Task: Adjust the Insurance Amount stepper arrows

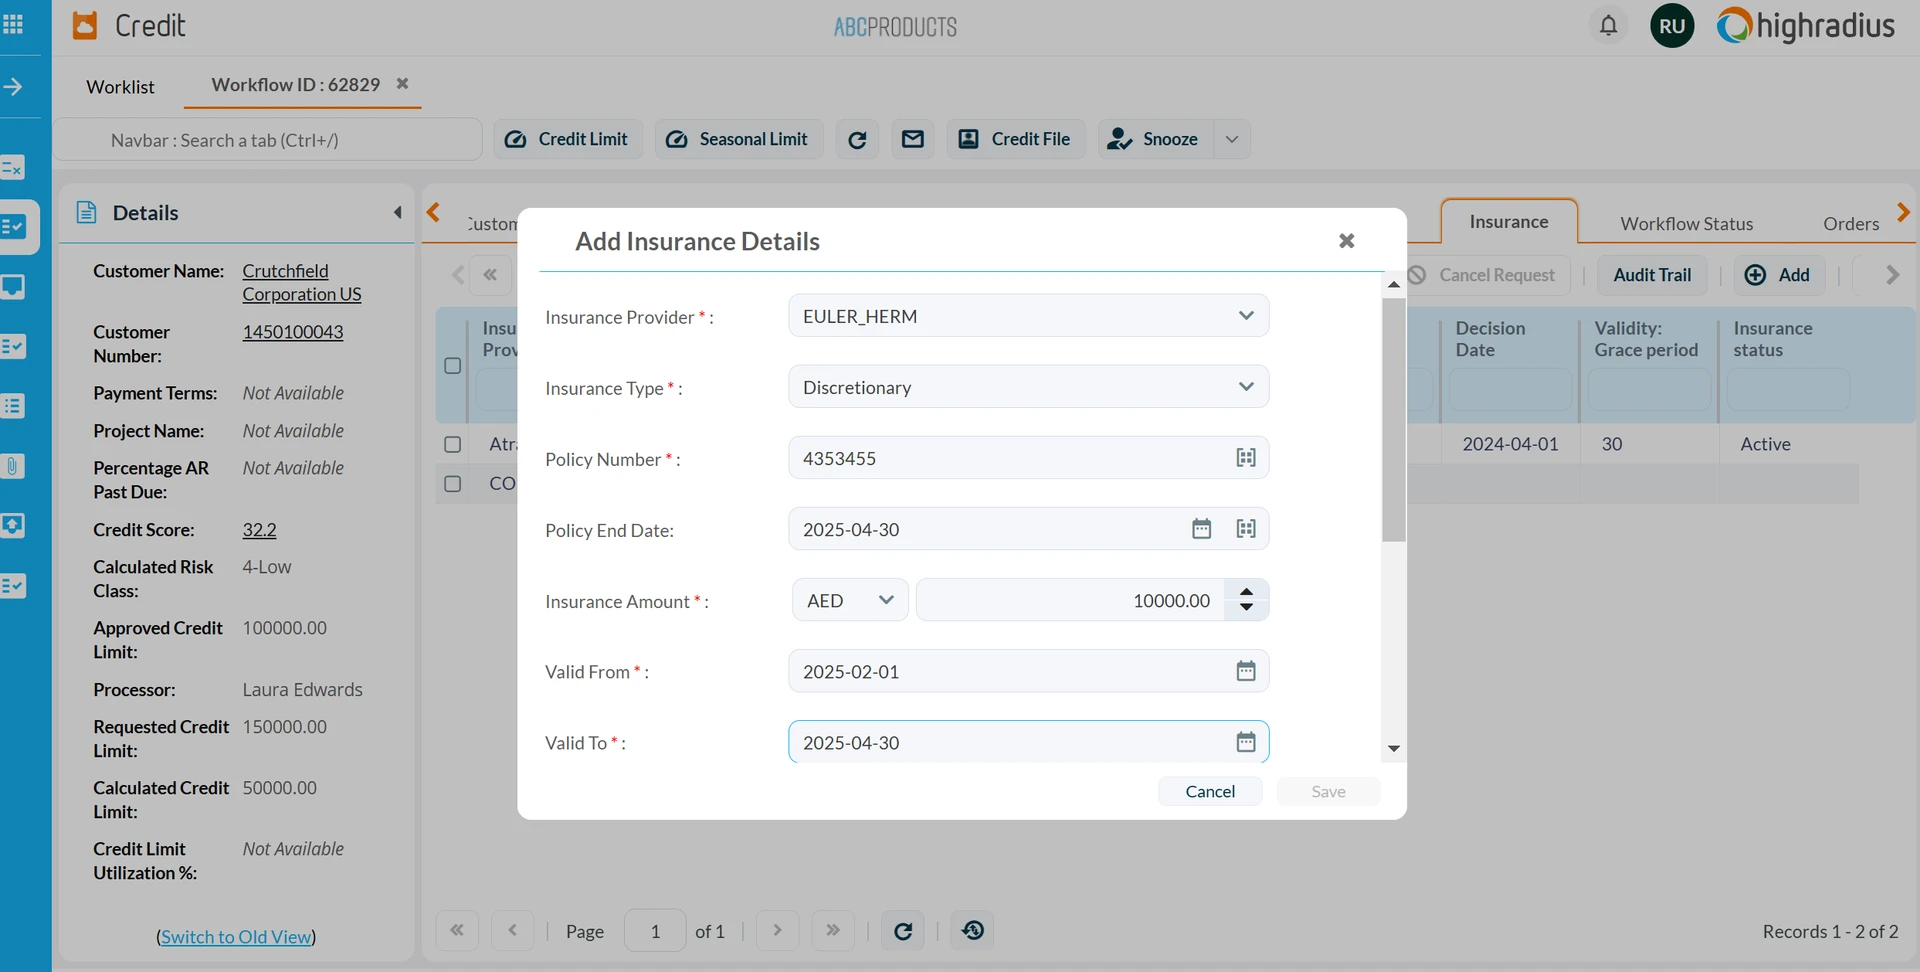Action: (1246, 600)
